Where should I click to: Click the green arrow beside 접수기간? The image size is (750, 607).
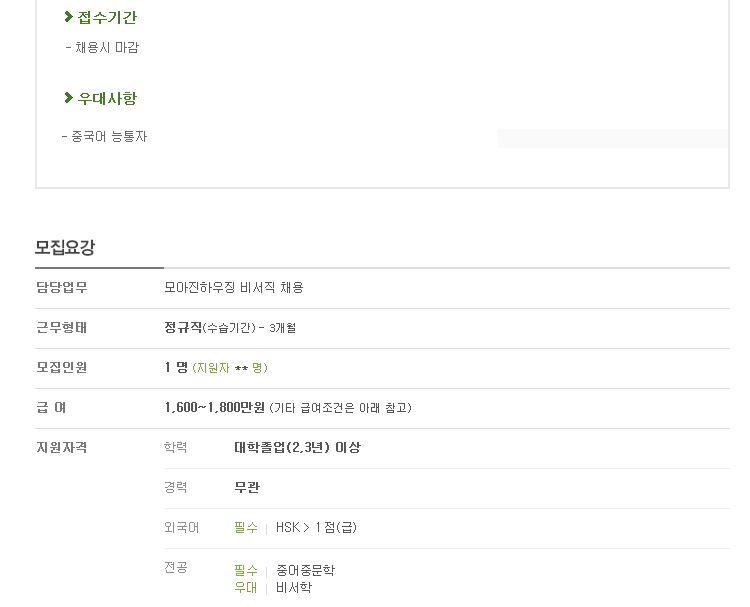point(68,17)
